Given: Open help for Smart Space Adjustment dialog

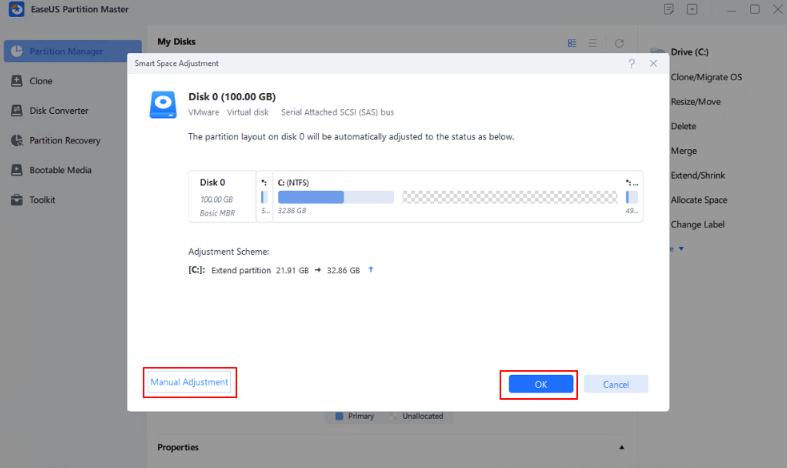Looking at the screenshot, I should point(631,63).
